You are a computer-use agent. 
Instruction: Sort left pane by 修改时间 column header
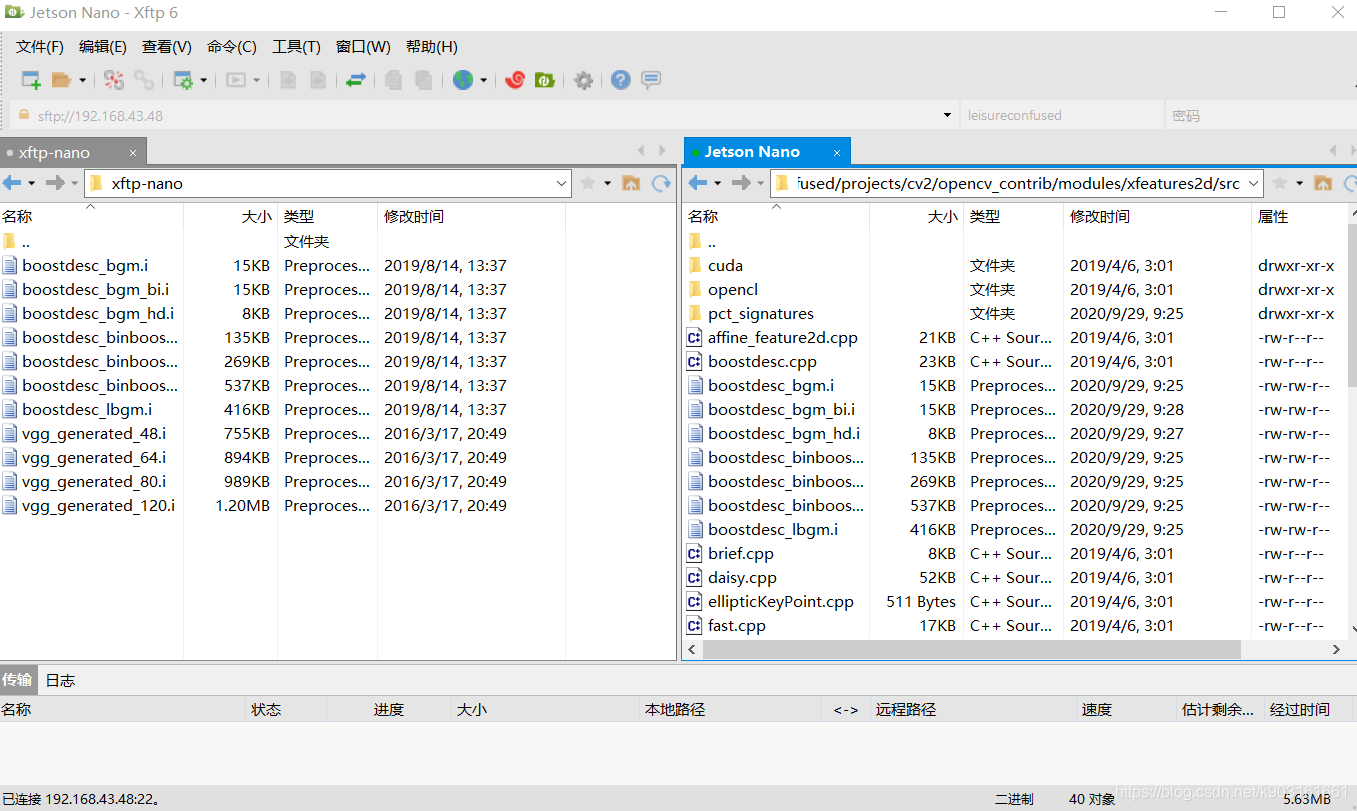[471, 216]
